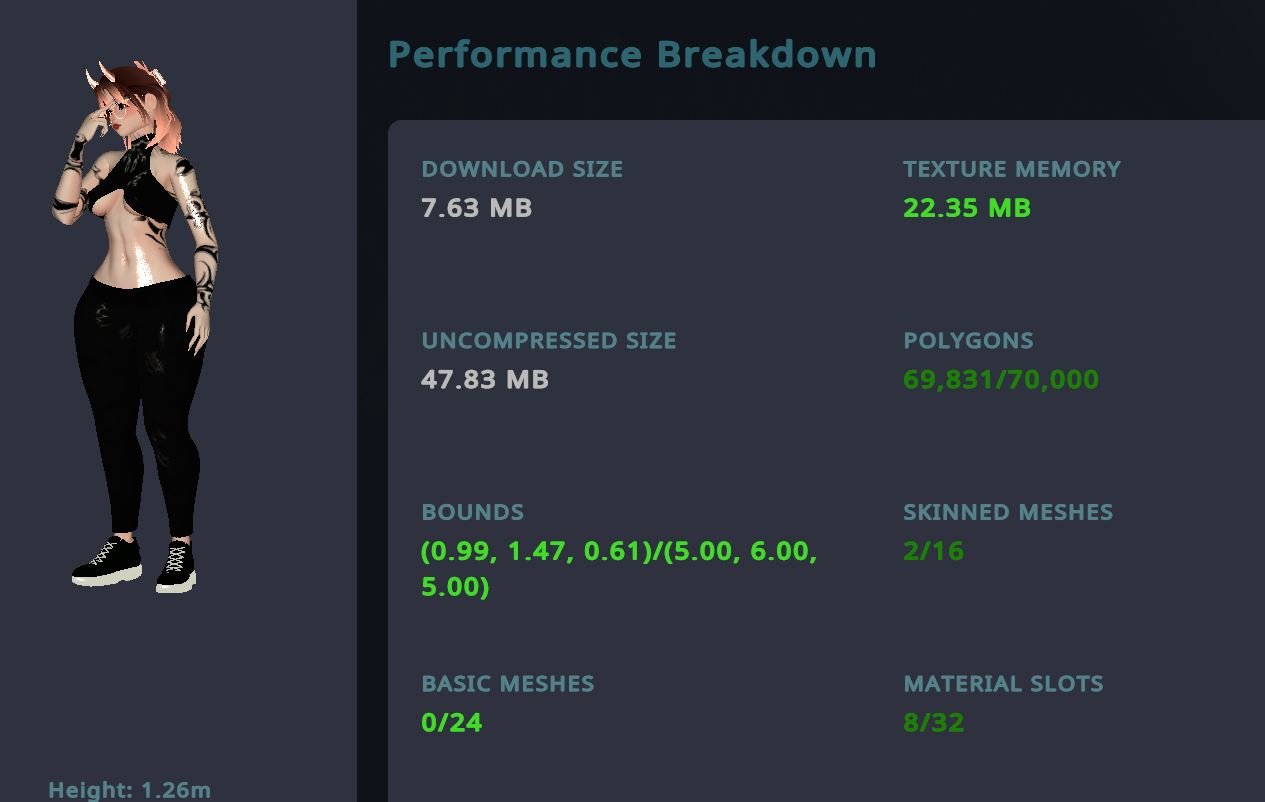Click the avatar's white-soled sneakers

pyautogui.click(x=134, y=565)
